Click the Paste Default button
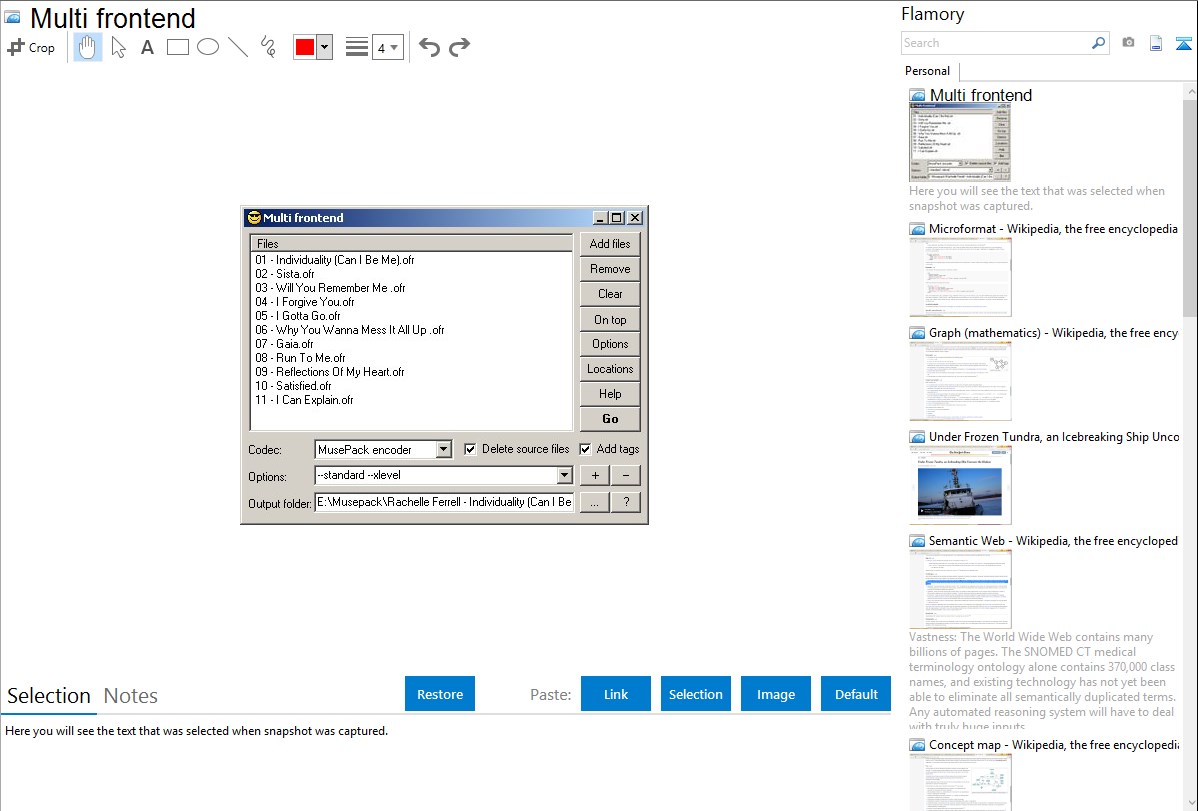The width and height of the screenshot is (1198, 811). pyautogui.click(x=856, y=694)
